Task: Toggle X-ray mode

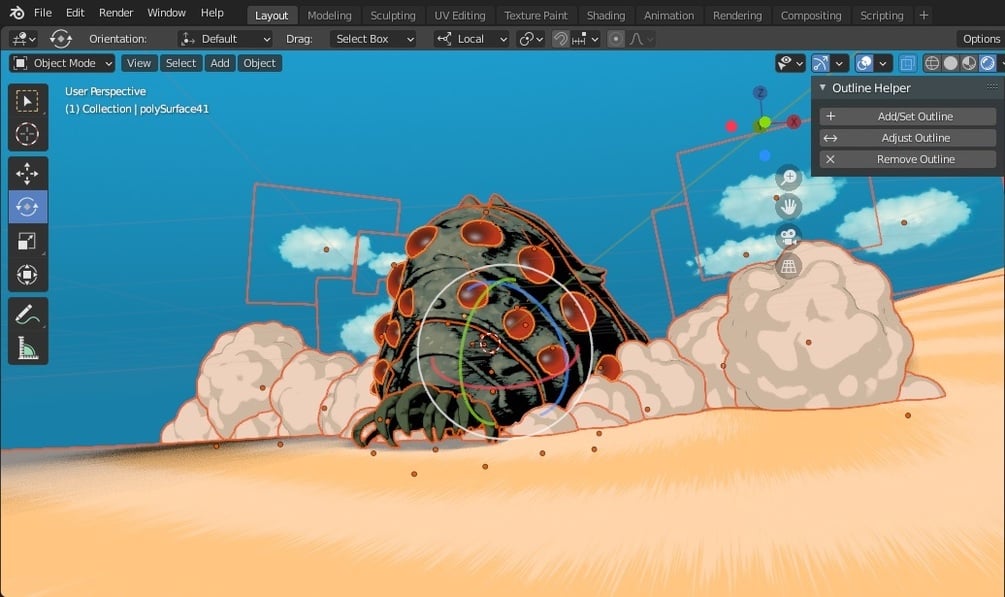Action: click(907, 63)
